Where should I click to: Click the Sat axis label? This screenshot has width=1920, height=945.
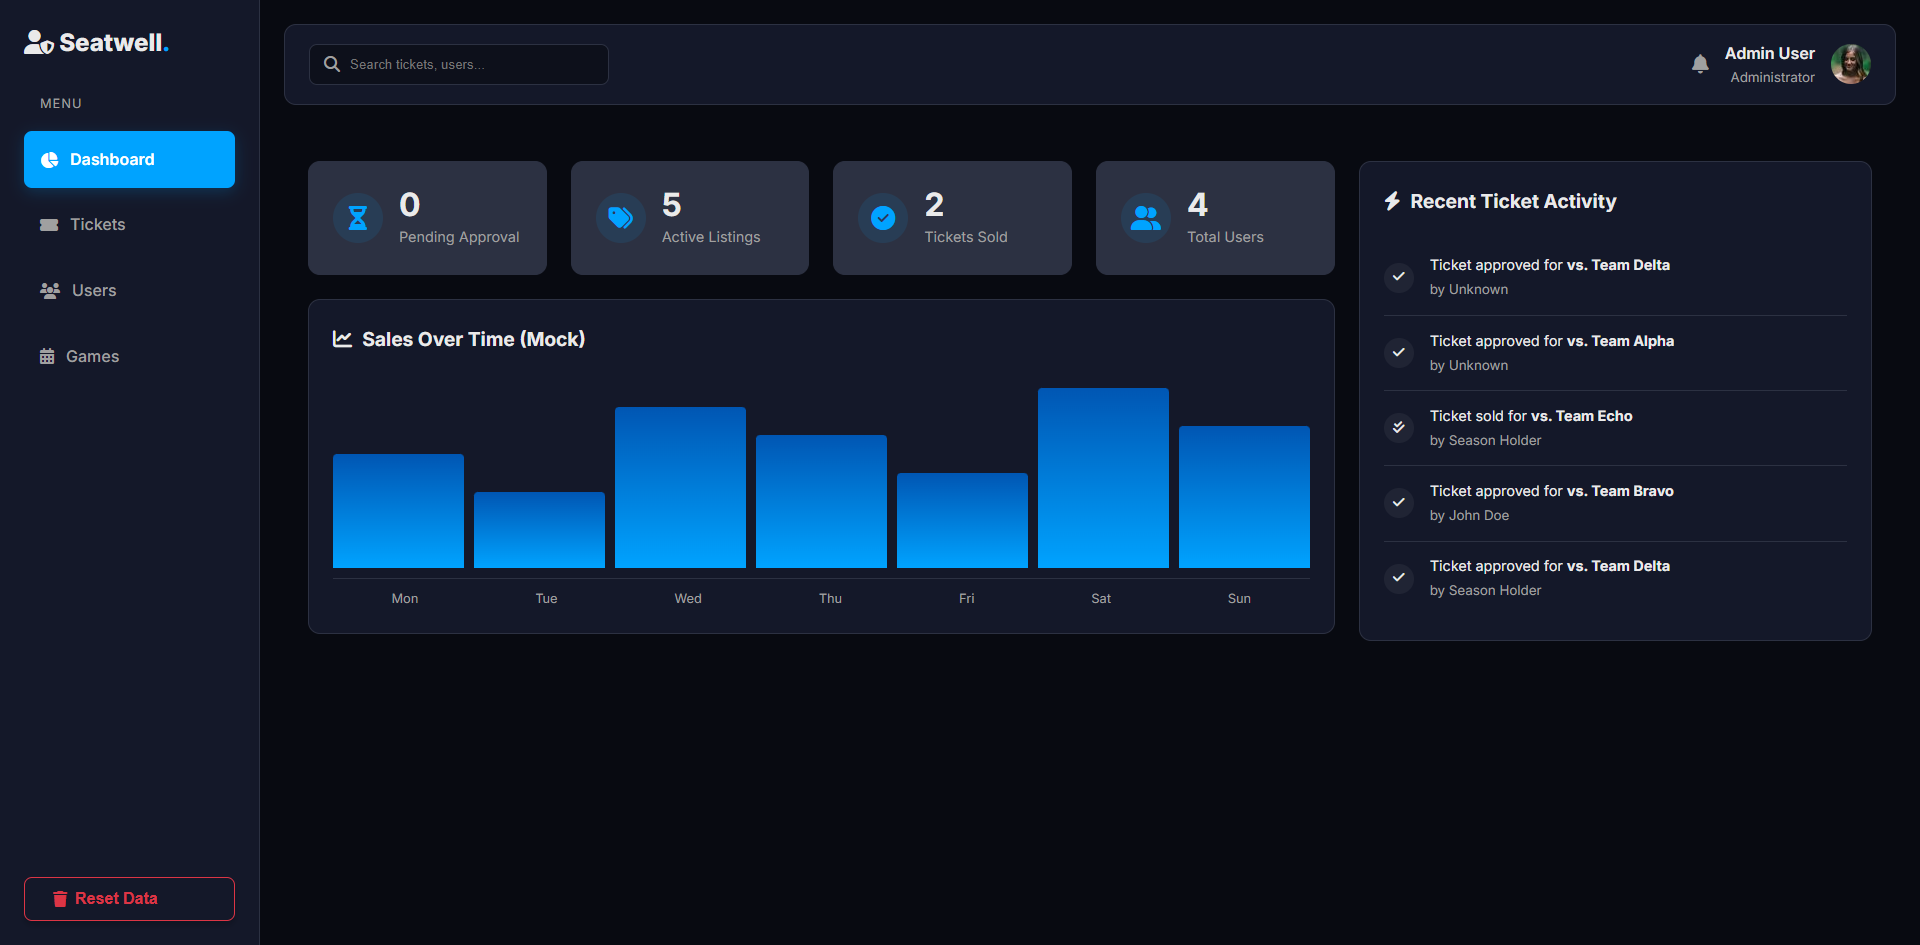[x=1101, y=599]
